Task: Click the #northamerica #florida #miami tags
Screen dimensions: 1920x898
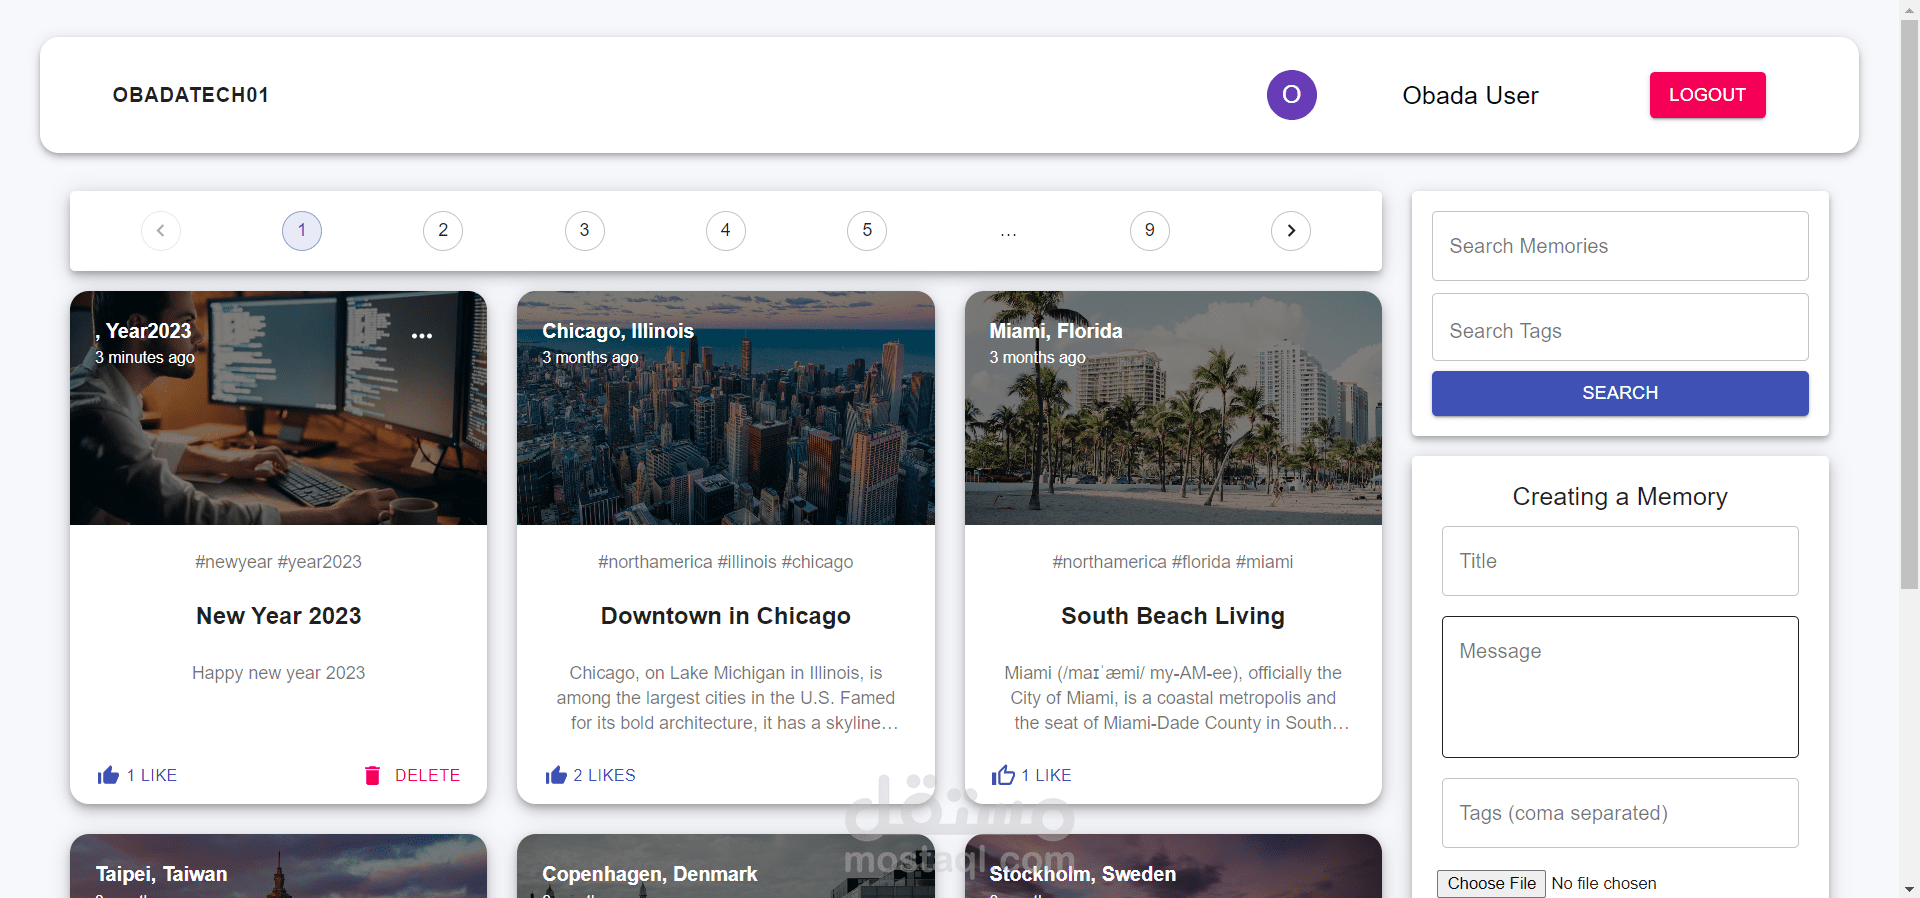Action: coord(1173,562)
